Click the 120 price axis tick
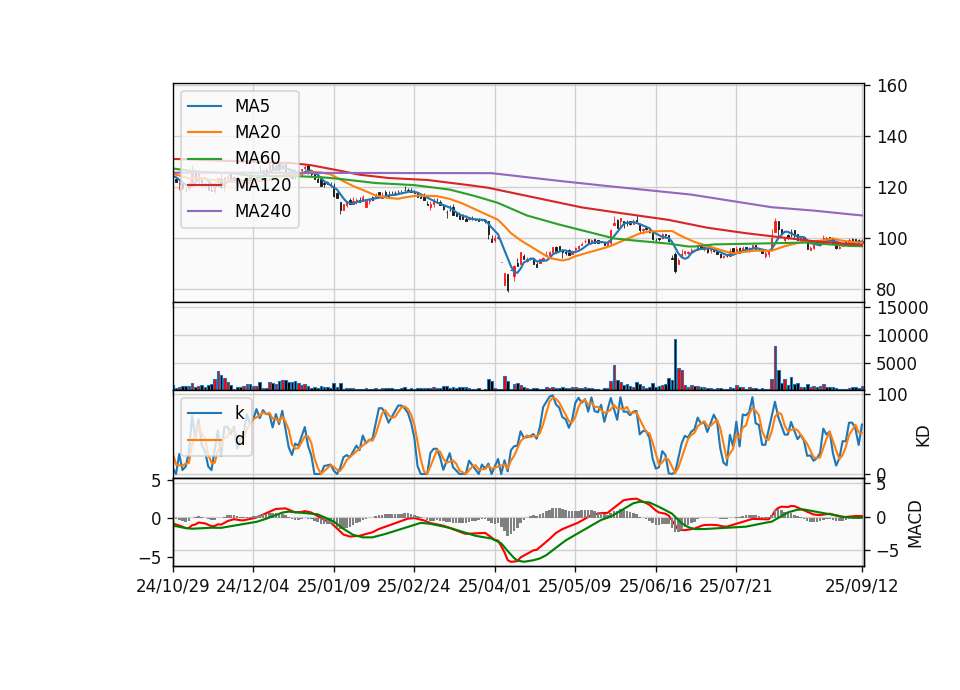Viewport: 960px width, 690px height. point(892,188)
